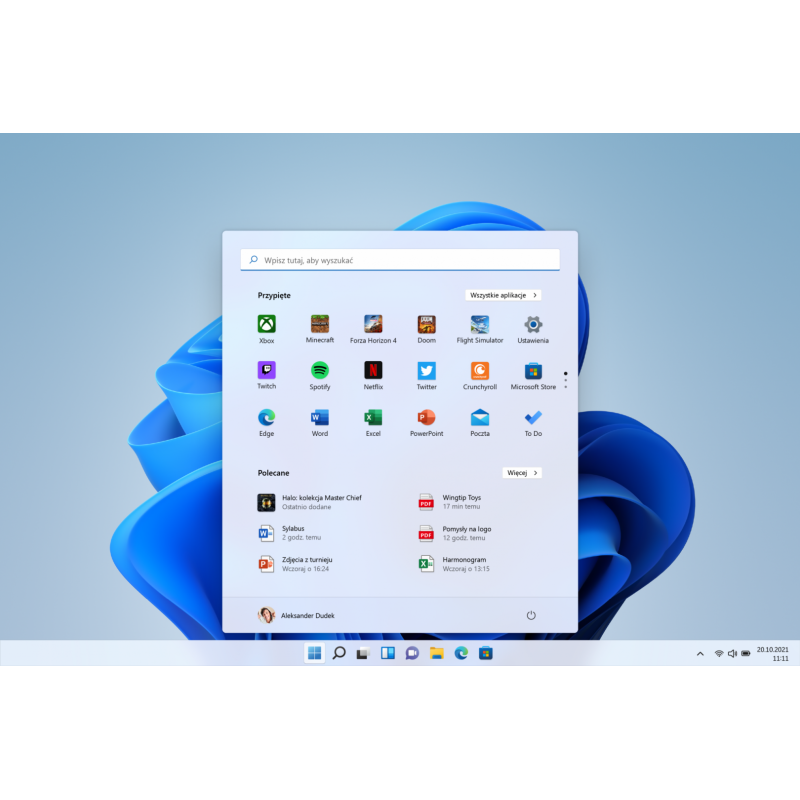Open Ustawienia settings app

(x=533, y=329)
